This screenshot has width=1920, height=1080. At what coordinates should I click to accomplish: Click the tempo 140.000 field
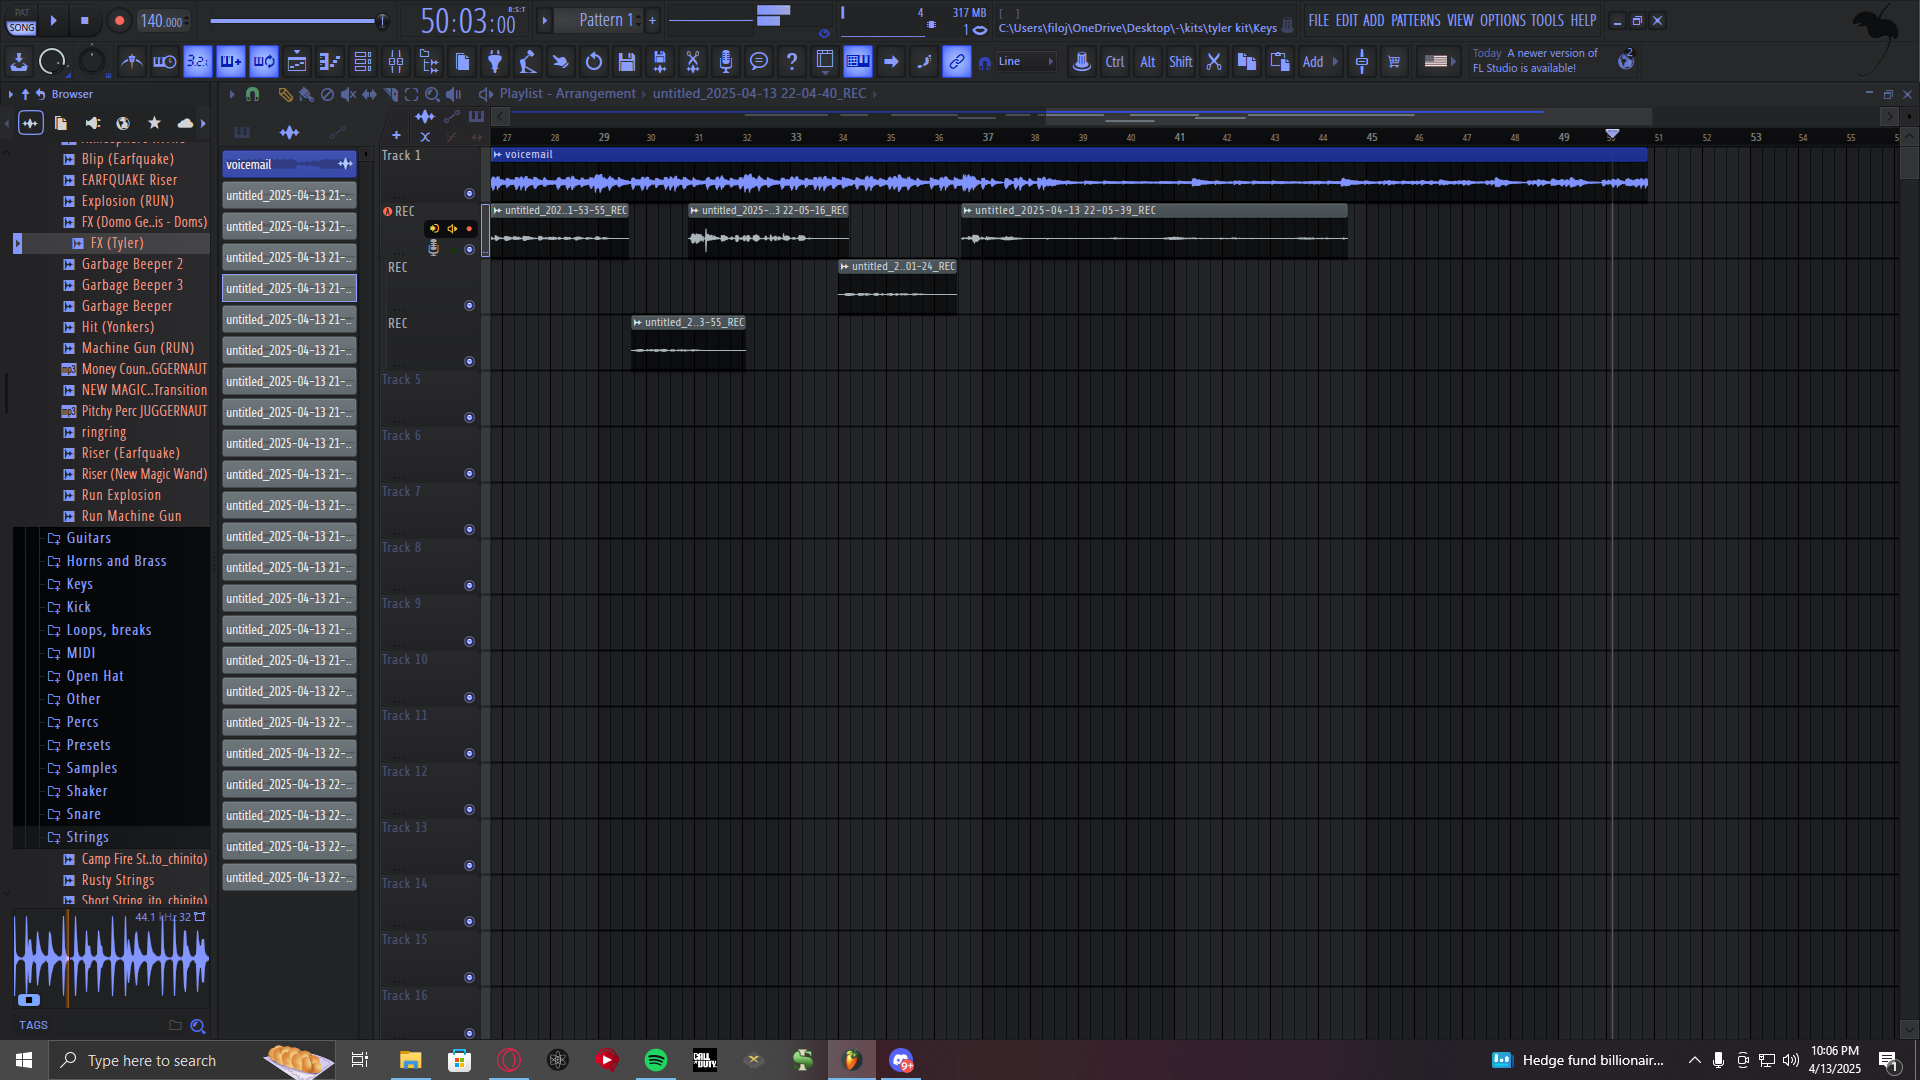(x=161, y=21)
